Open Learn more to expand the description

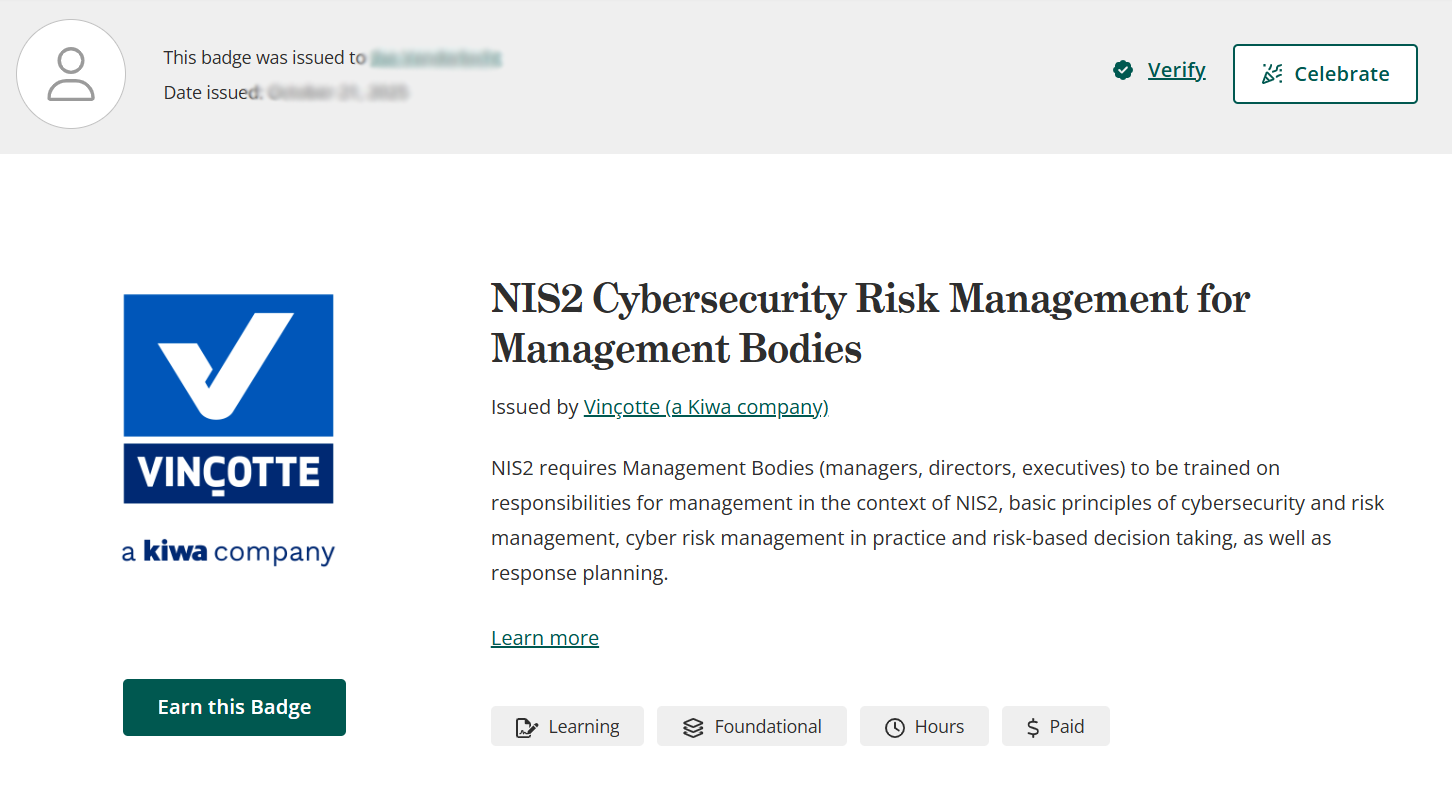[x=544, y=637]
